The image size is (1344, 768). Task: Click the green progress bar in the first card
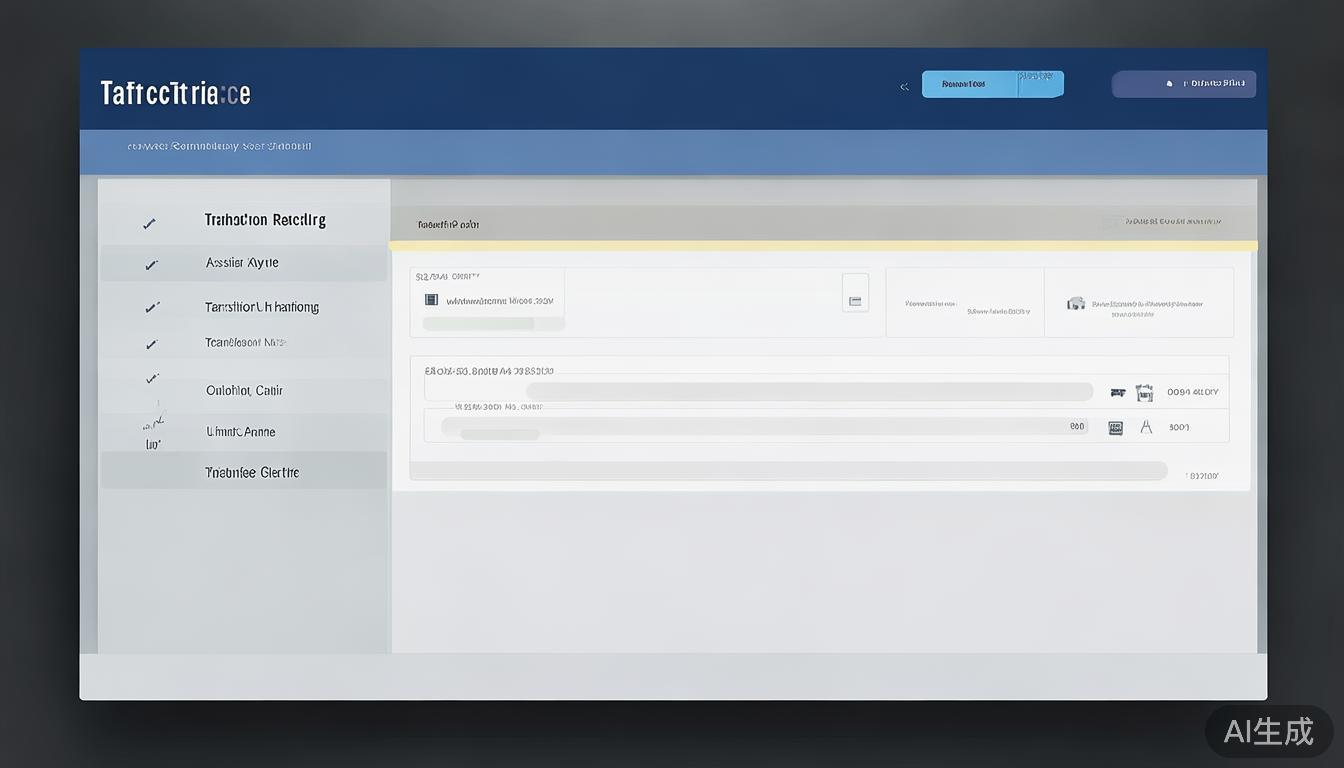pyautogui.click(x=478, y=324)
